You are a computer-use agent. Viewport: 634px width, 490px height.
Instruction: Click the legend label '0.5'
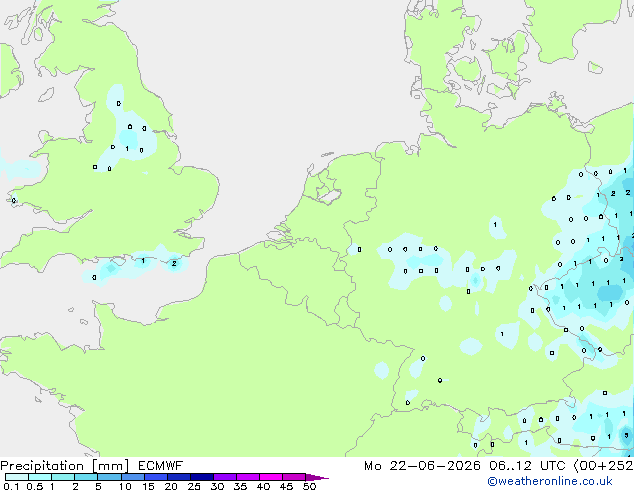click(x=34, y=486)
